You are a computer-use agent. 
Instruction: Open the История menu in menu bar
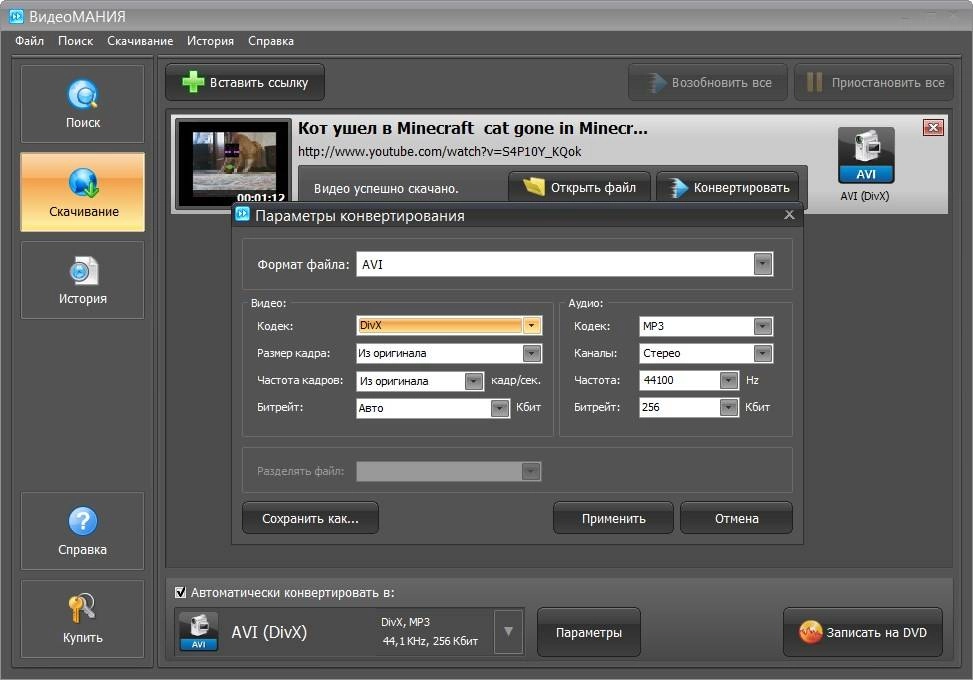tap(210, 41)
